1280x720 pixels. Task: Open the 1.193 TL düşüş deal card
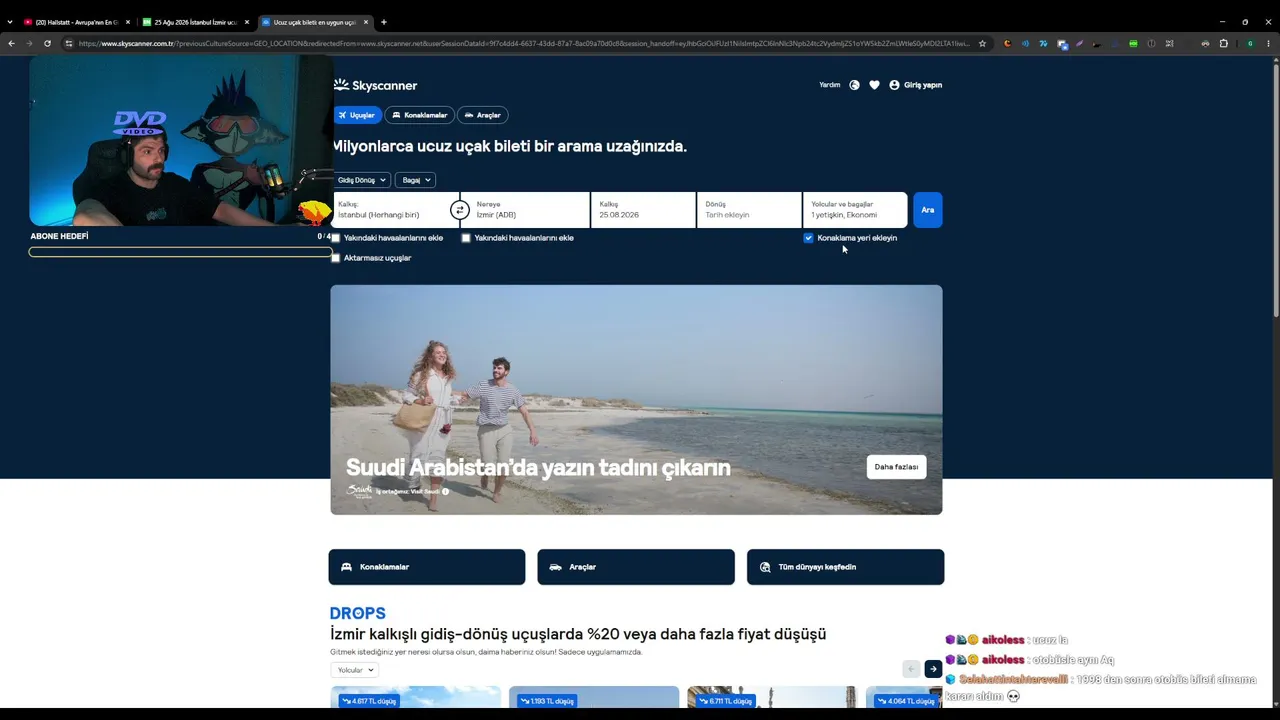click(x=594, y=697)
